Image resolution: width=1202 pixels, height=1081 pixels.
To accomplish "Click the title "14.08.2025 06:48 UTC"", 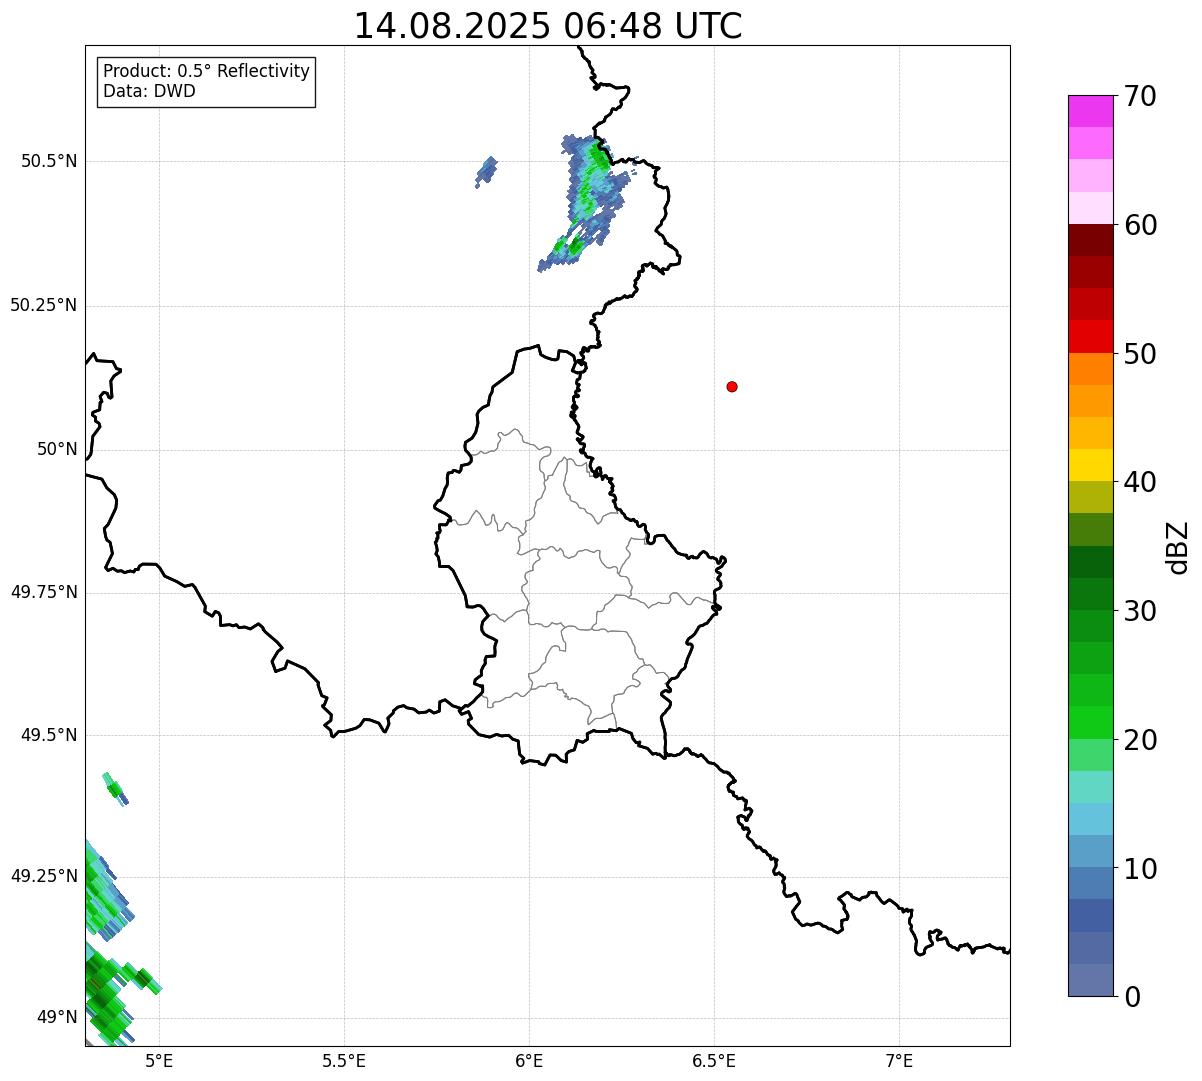I will coord(548,26).
